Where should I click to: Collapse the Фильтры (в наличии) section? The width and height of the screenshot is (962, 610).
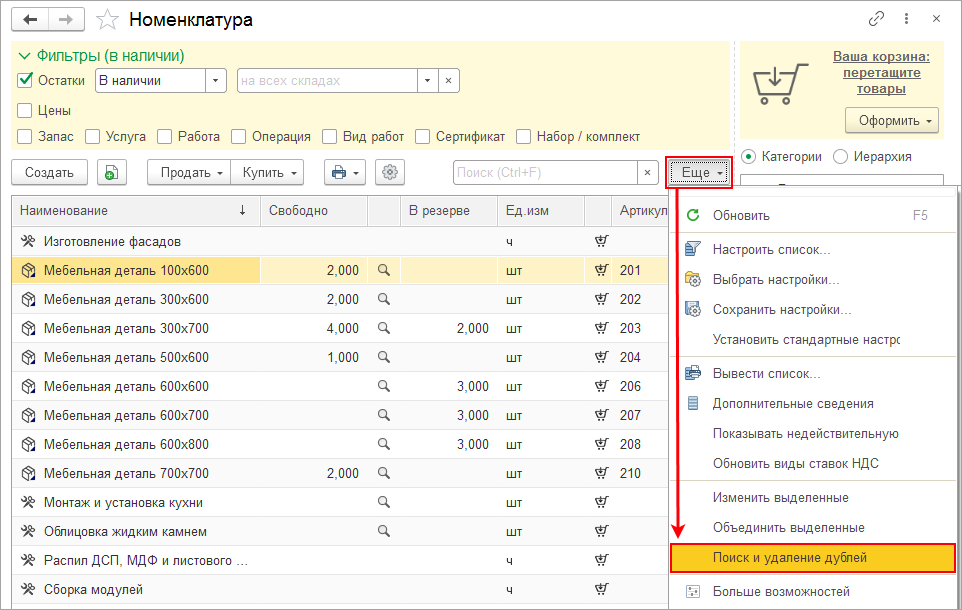25,56
